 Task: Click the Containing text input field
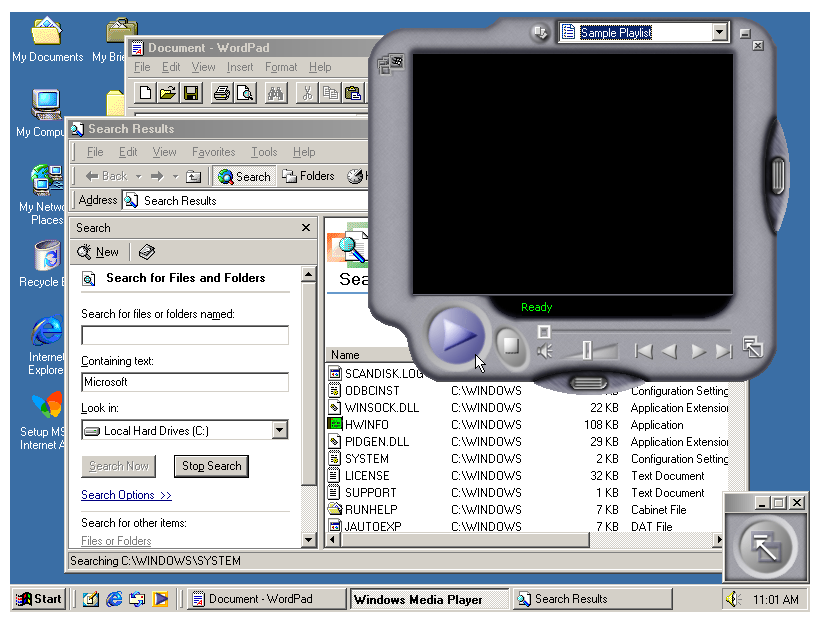pyautogui.click(x=184, y=382)
